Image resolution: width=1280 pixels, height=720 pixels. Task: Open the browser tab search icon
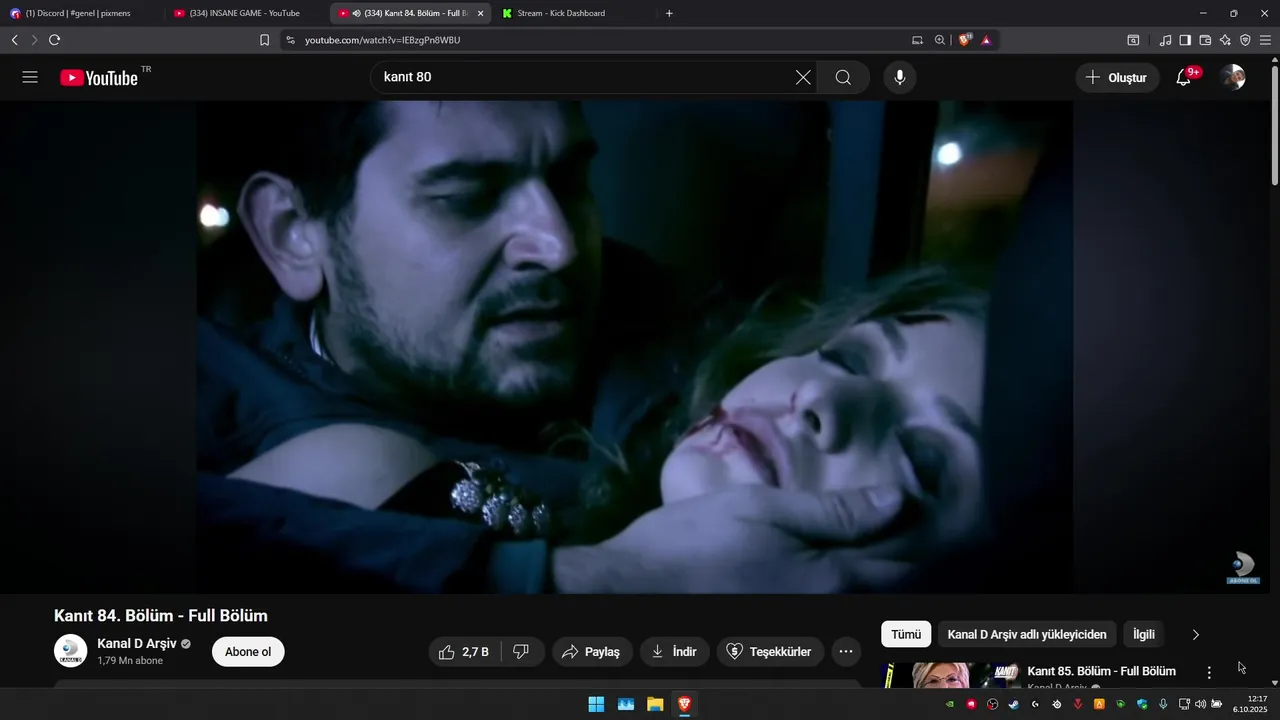(1133, 40)
